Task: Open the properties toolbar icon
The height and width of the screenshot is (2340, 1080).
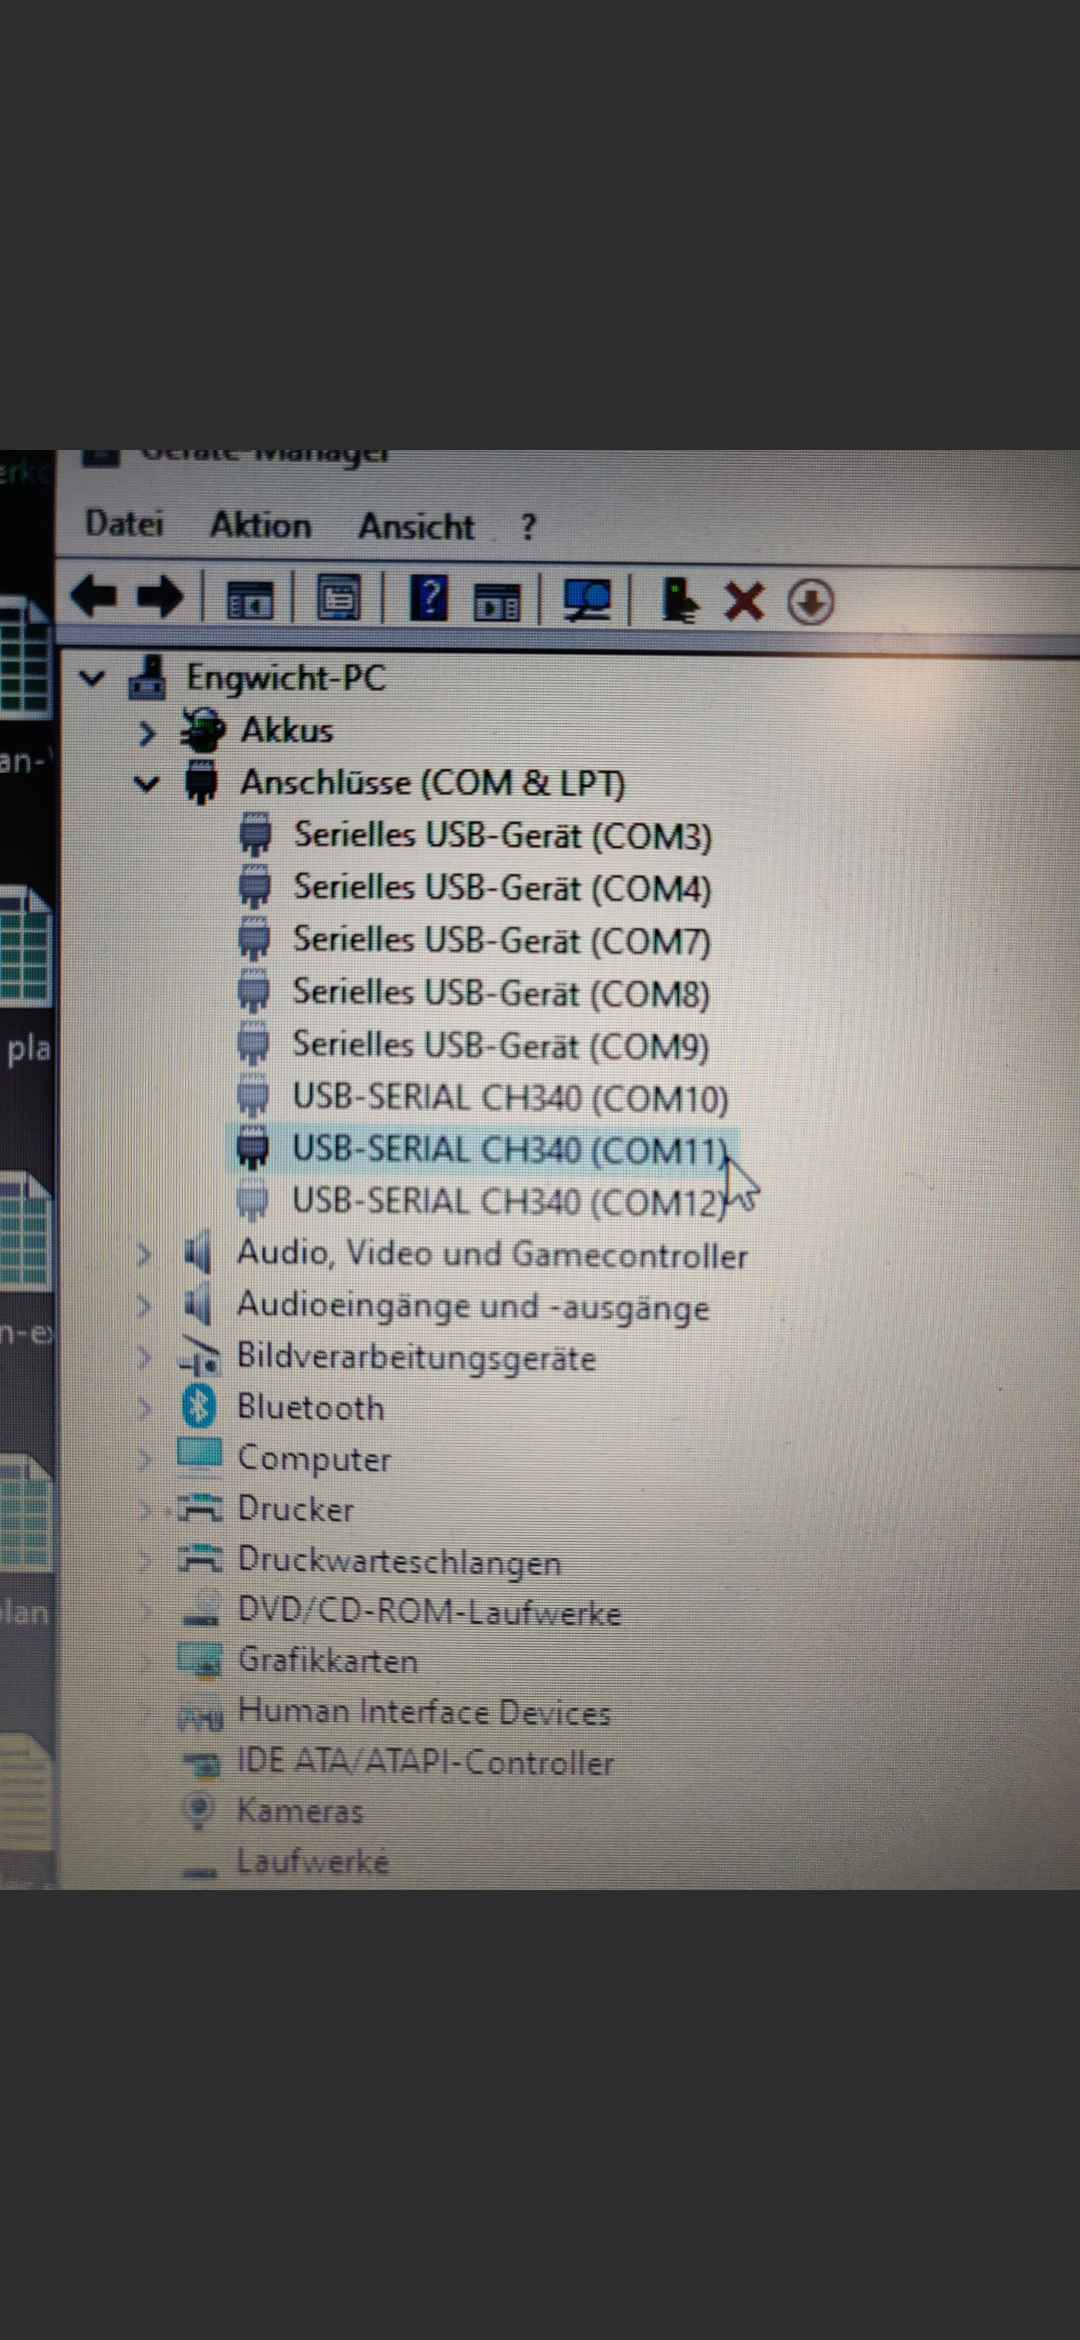Action: pos(339,600)
